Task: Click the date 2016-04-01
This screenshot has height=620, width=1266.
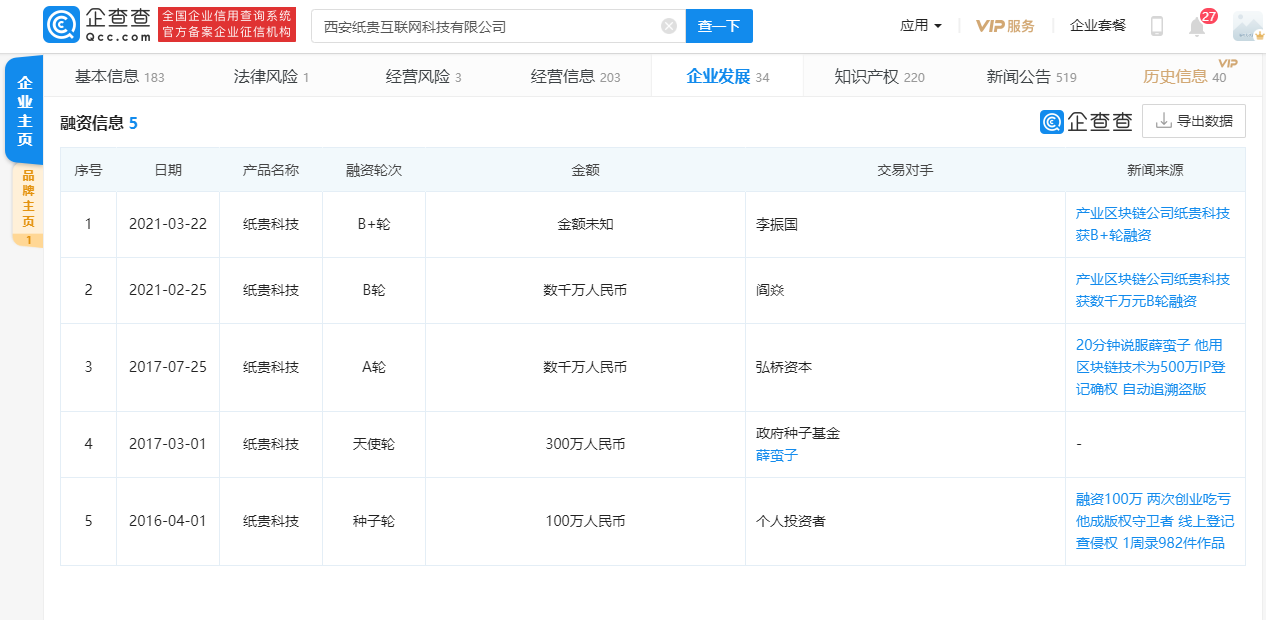Action: pyautogui.click(x=168, y=521)
